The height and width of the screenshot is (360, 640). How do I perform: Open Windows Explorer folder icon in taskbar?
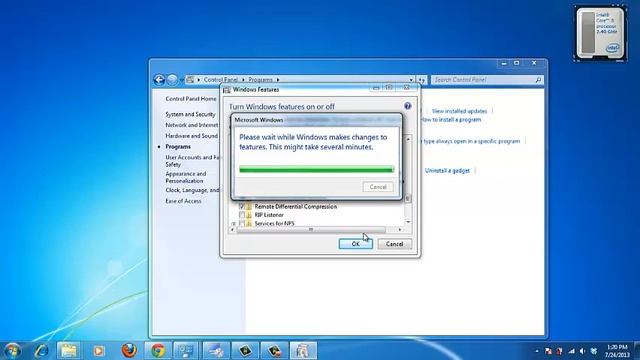tap(69, 351)
